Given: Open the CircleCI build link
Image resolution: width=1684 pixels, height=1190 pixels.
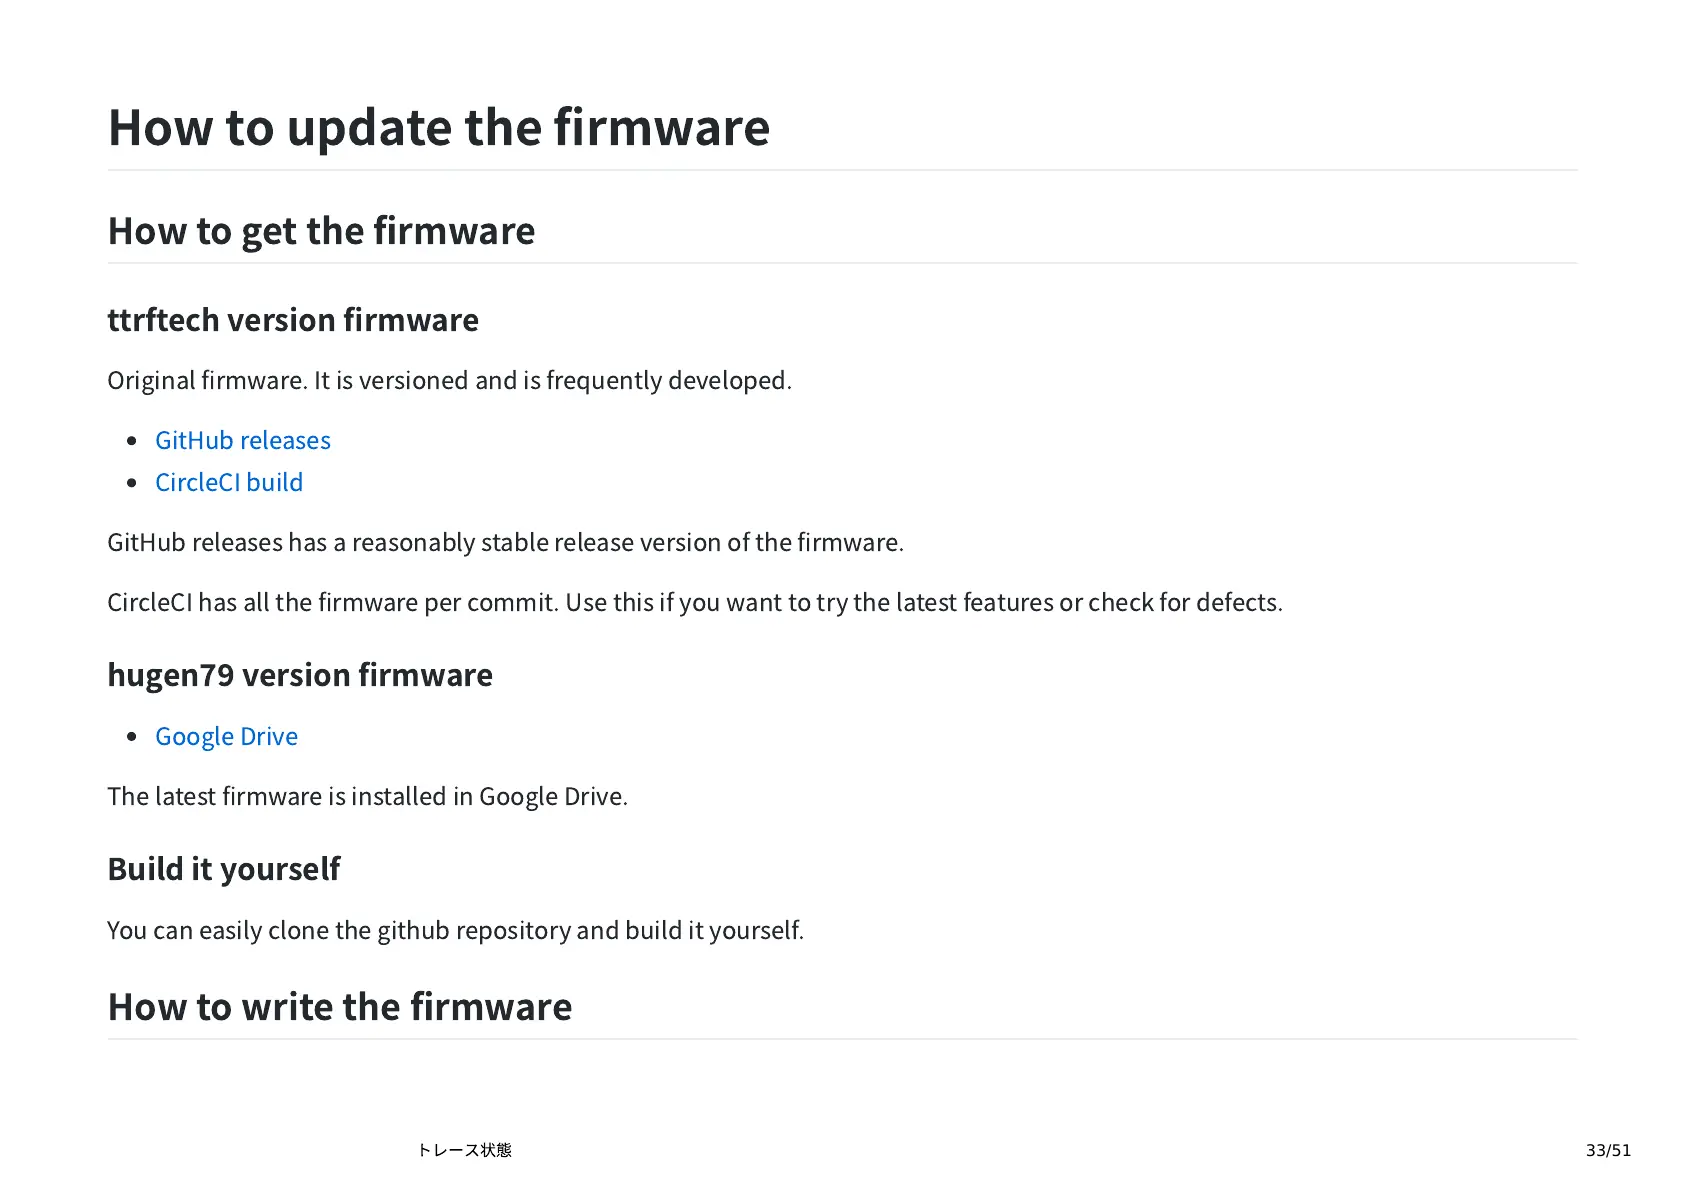Looking at the screenshot, I should click(x=228, y=483).
